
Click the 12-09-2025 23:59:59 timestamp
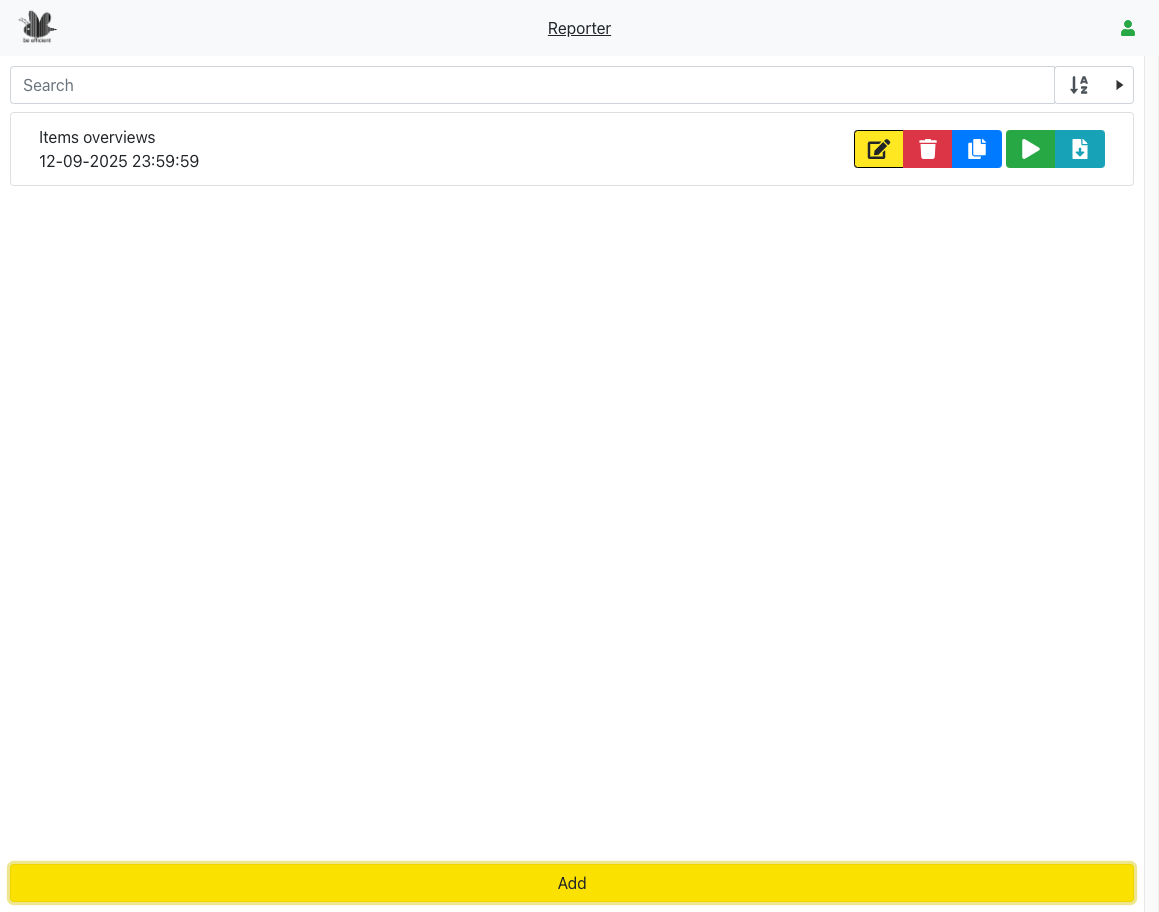[x=119, y=161]
